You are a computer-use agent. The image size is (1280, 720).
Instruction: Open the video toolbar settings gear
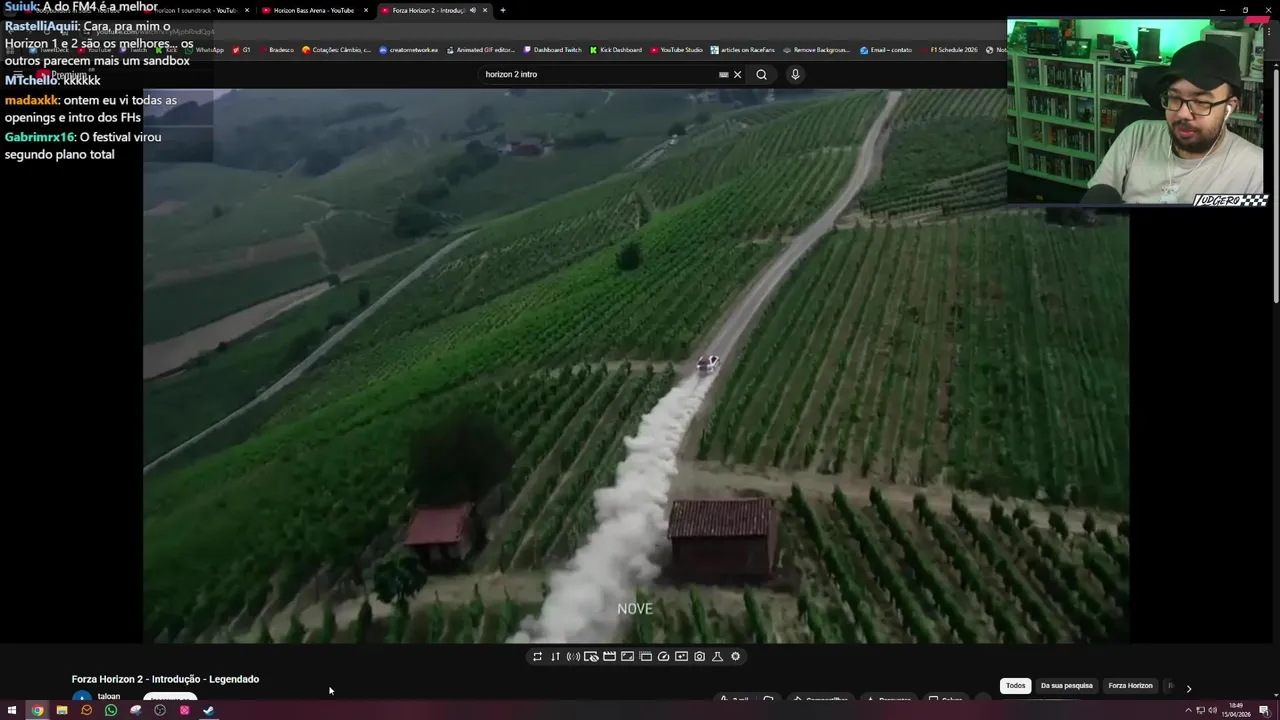tap(735, 656)
